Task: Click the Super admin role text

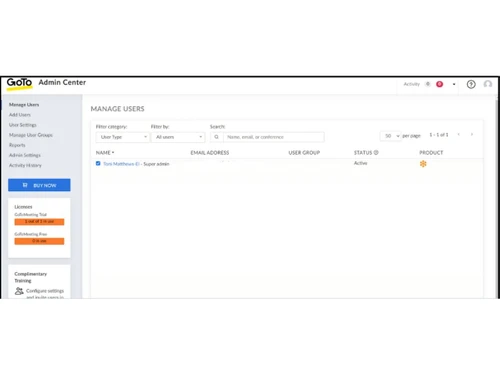Action: pyautogui.click(x=156, y=164)
